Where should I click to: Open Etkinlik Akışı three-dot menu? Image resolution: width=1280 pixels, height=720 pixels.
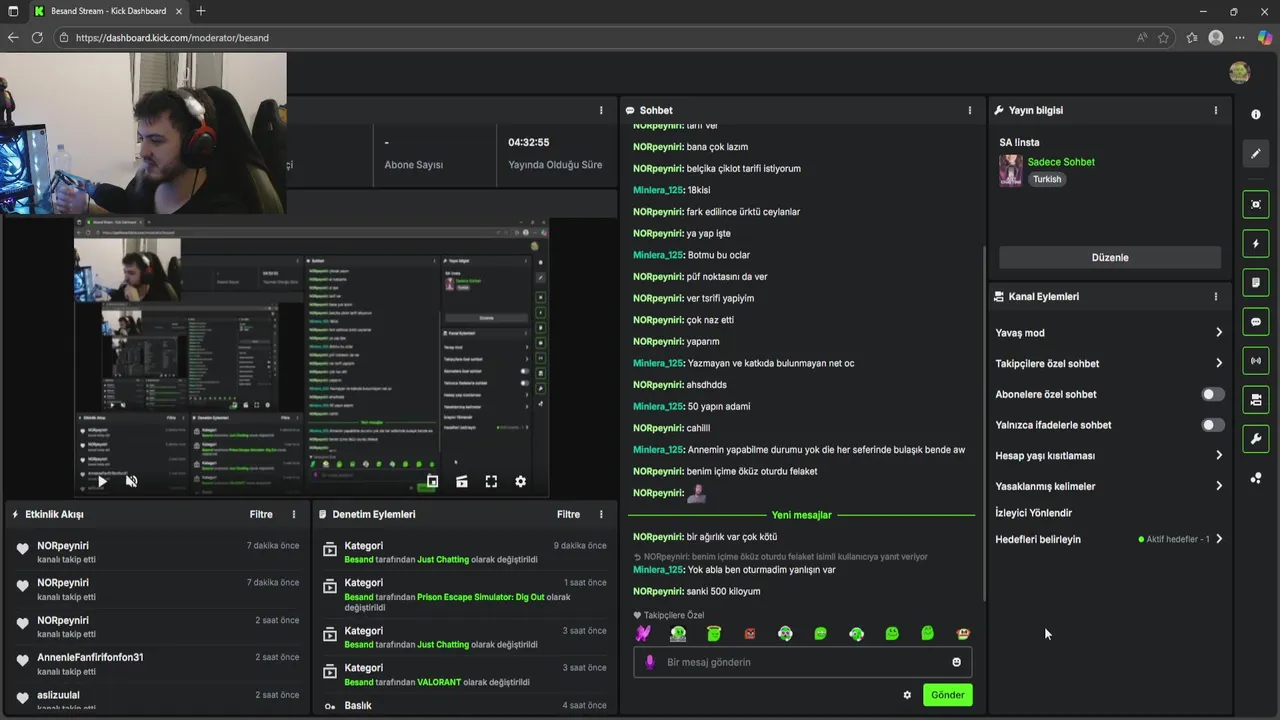[x=294, y=514]
